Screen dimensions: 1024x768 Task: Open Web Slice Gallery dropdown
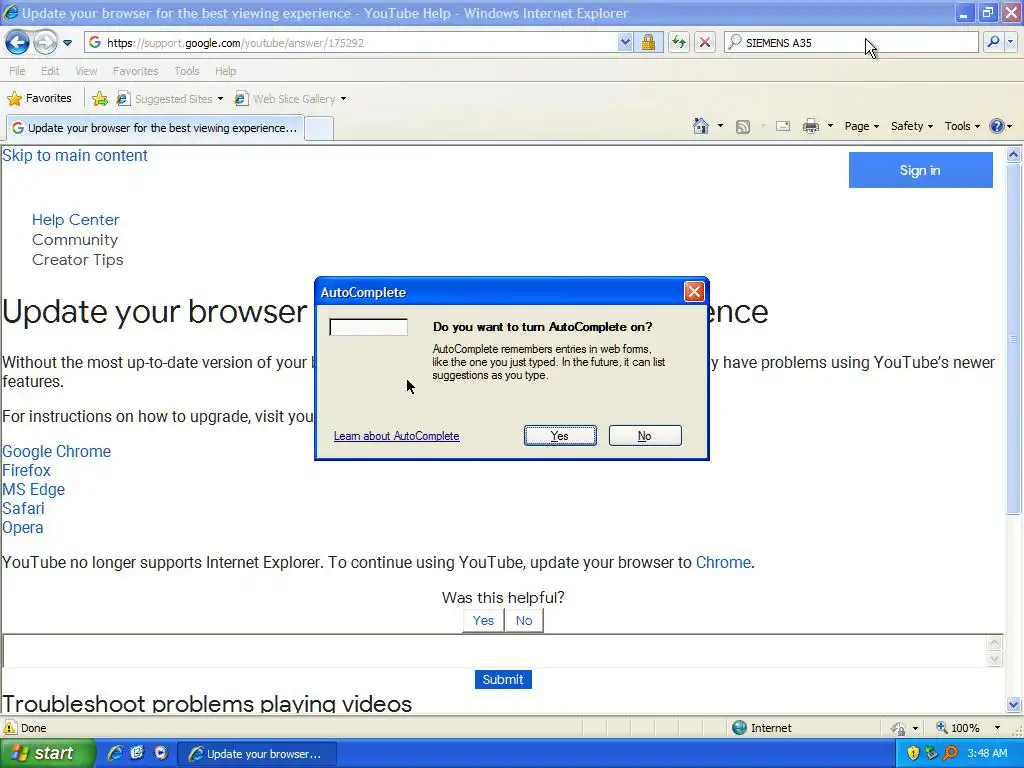(291, 99)
